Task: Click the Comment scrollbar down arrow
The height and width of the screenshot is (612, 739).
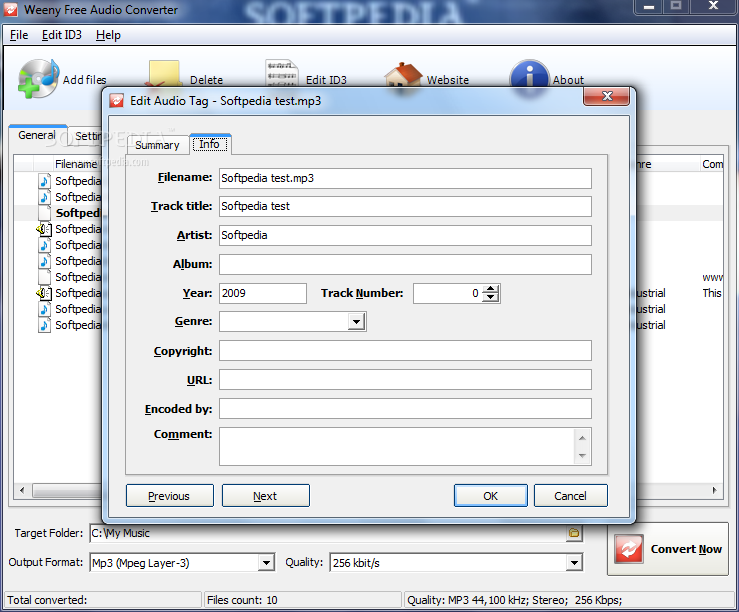Action: pos(583,455)
